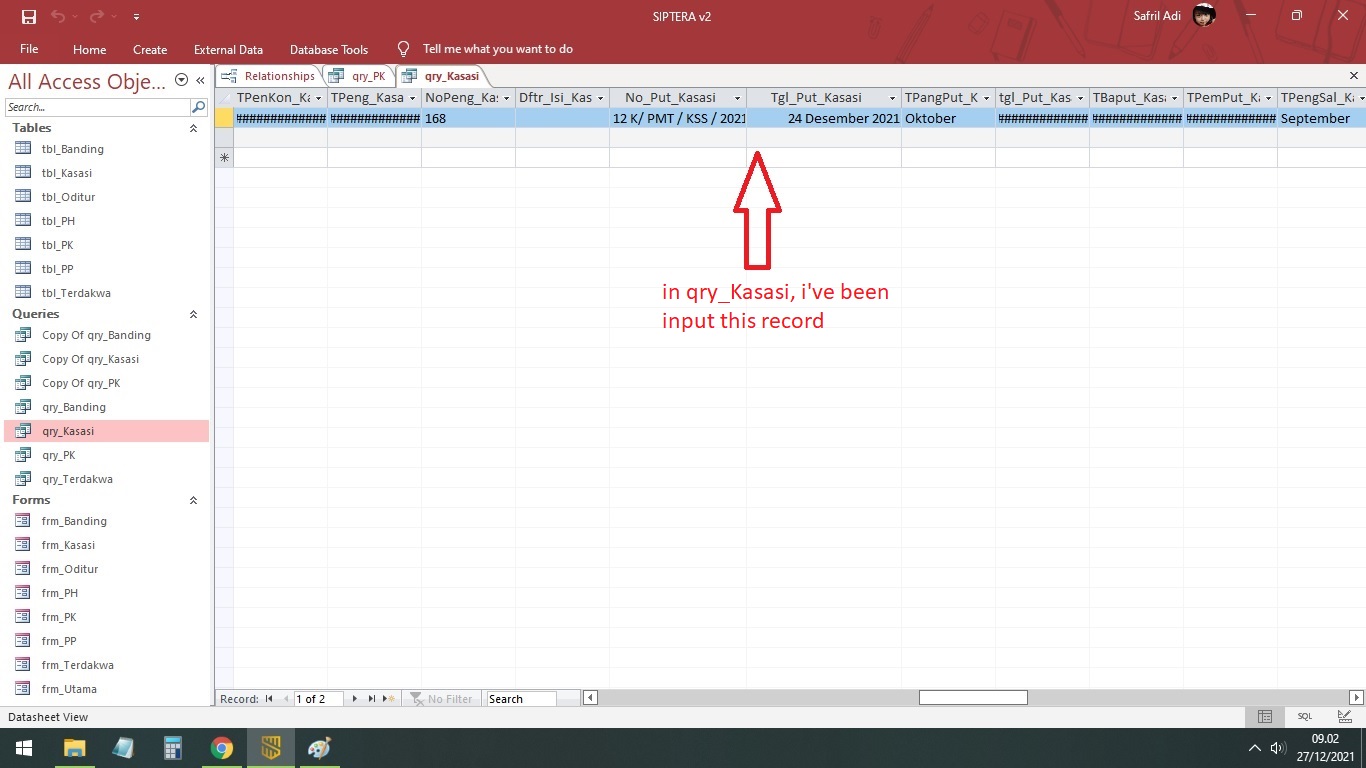Image resolution: width=1366 pixels, height=768 pixels.
Task: Select highlighted qry_Kasasi in navigation pane
Action: click(x=107, y=431)
